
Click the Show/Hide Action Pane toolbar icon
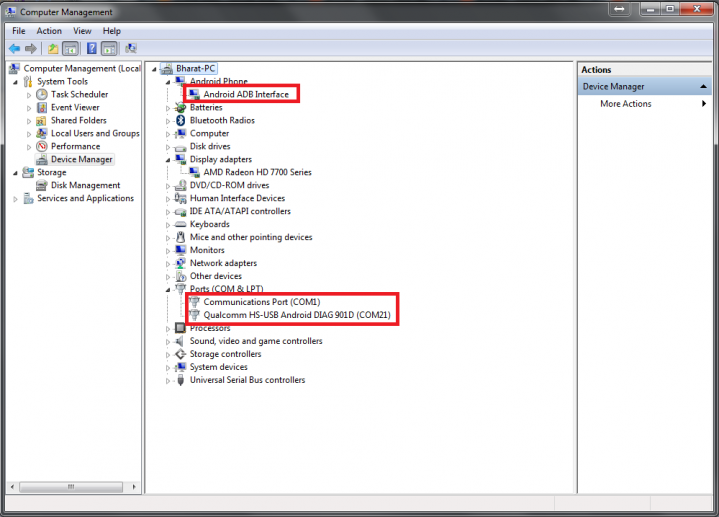(109, 48)
